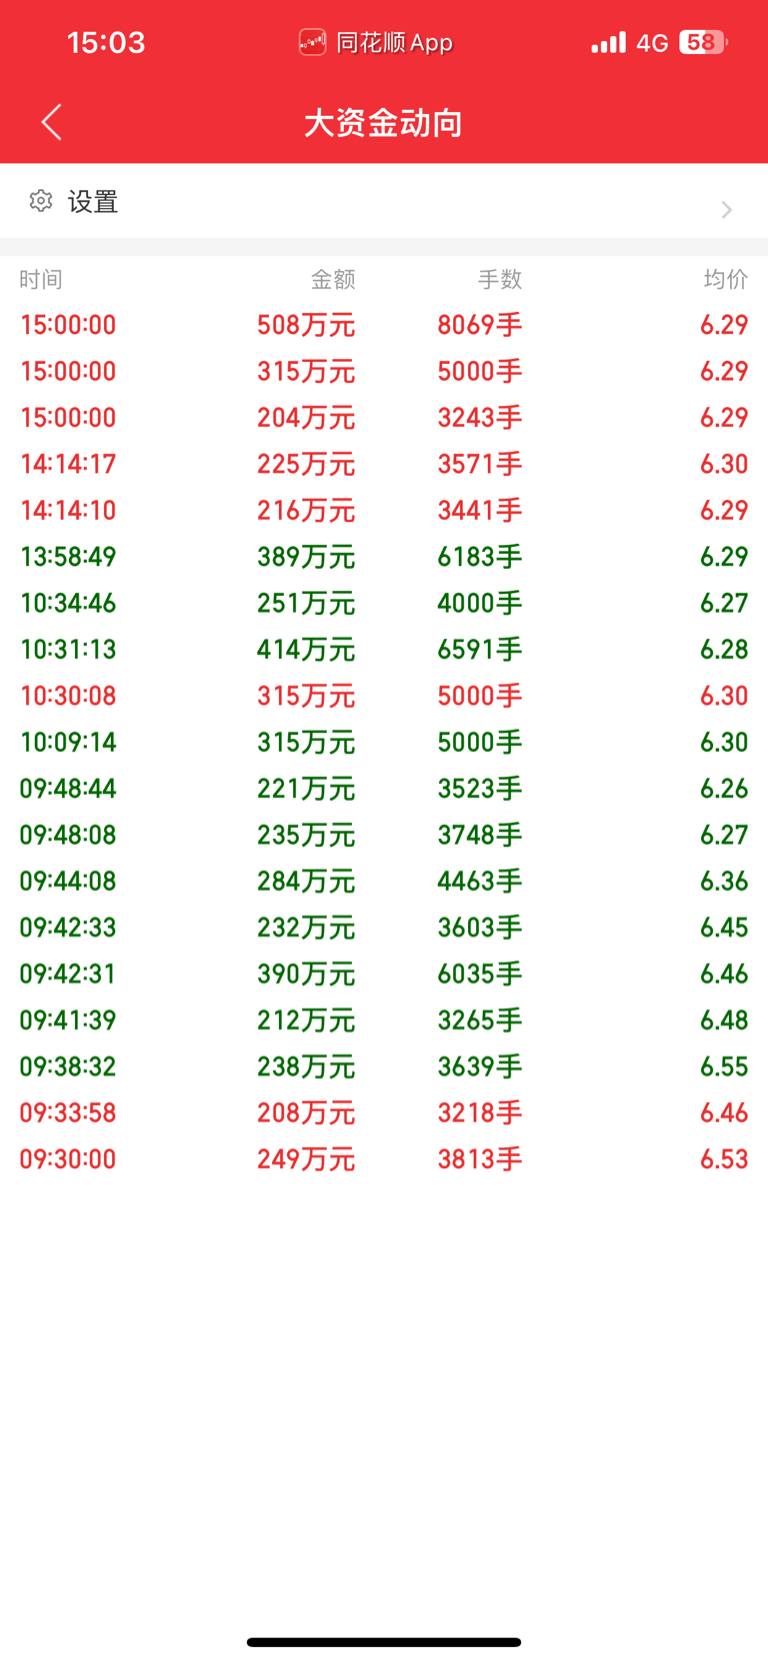Expand settings via right chevron arrow
The width and height of the screenshot is (768, 1663).
pyautogui.click(x=727, y=209)
